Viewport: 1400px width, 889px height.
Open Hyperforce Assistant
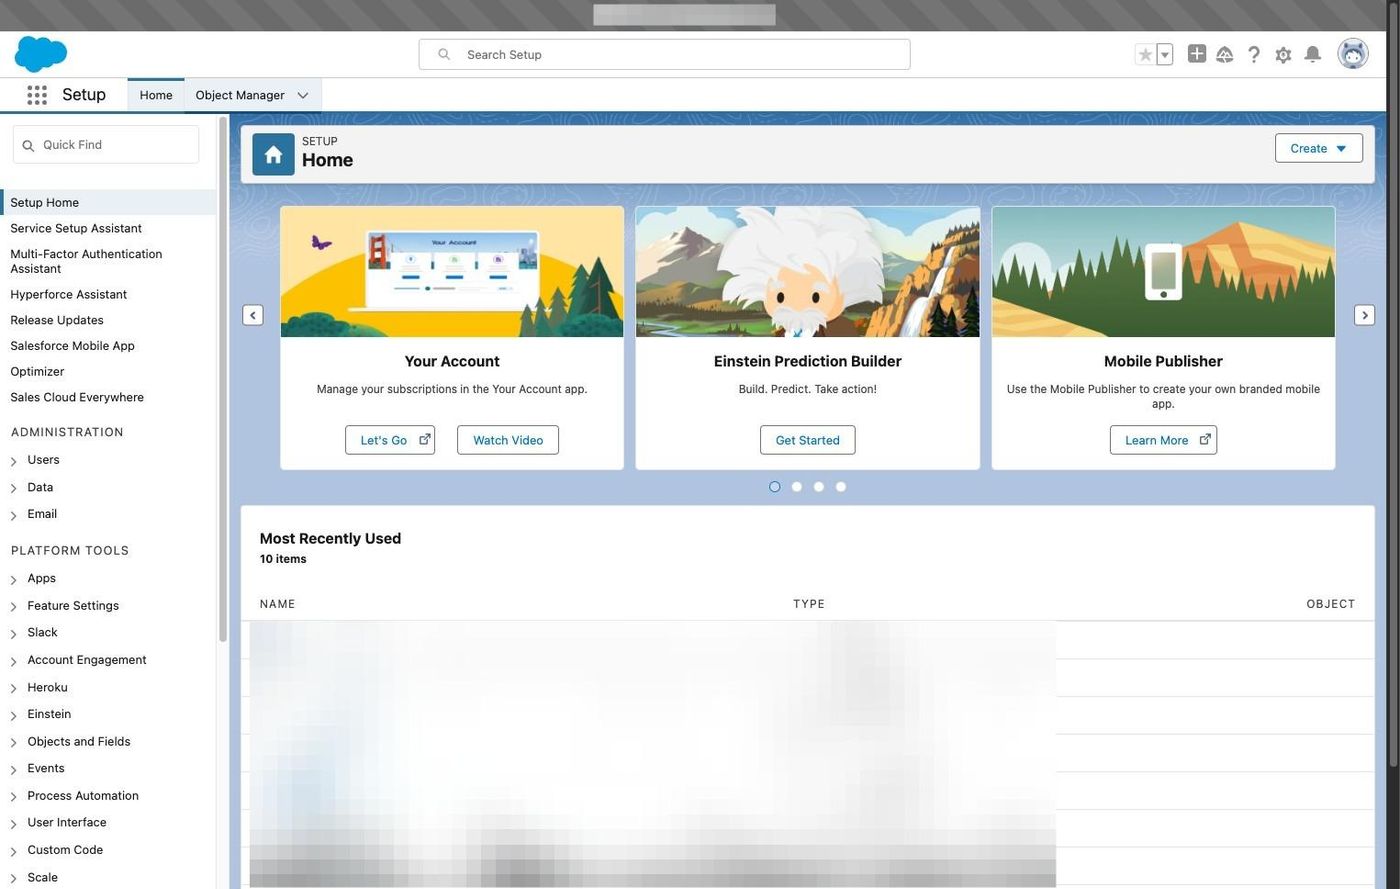point(68,294)
